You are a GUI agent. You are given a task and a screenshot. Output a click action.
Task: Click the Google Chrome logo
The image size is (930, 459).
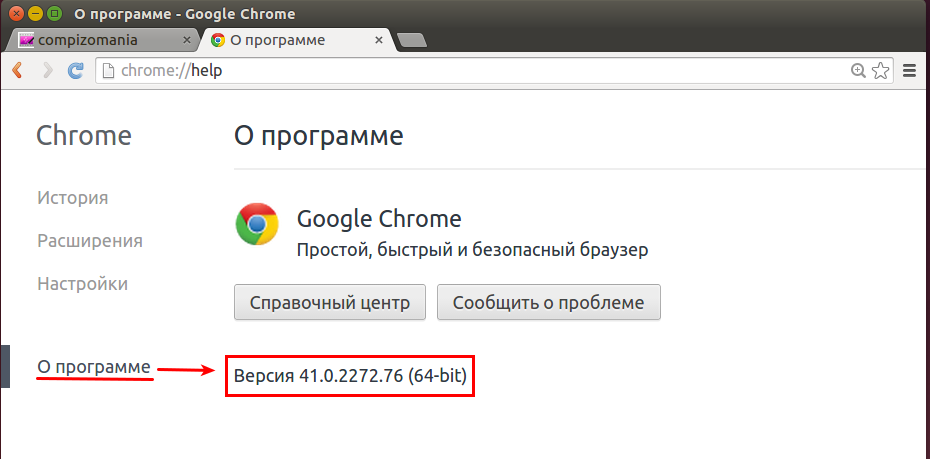256,224
